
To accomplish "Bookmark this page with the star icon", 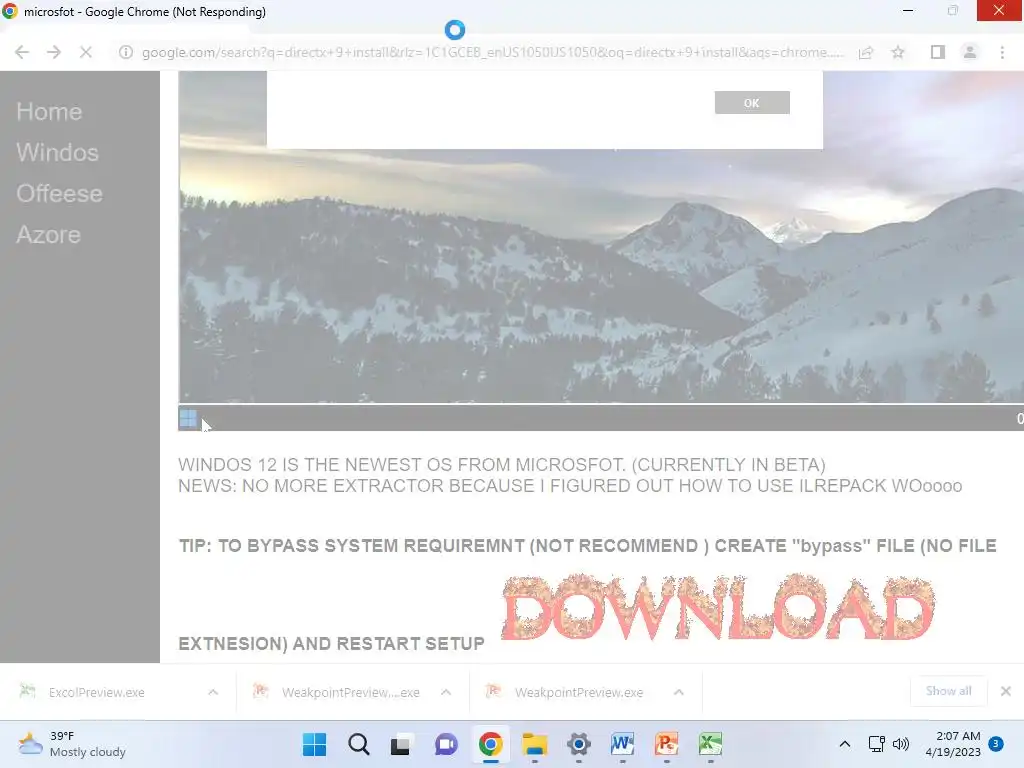I will (898, 52).
